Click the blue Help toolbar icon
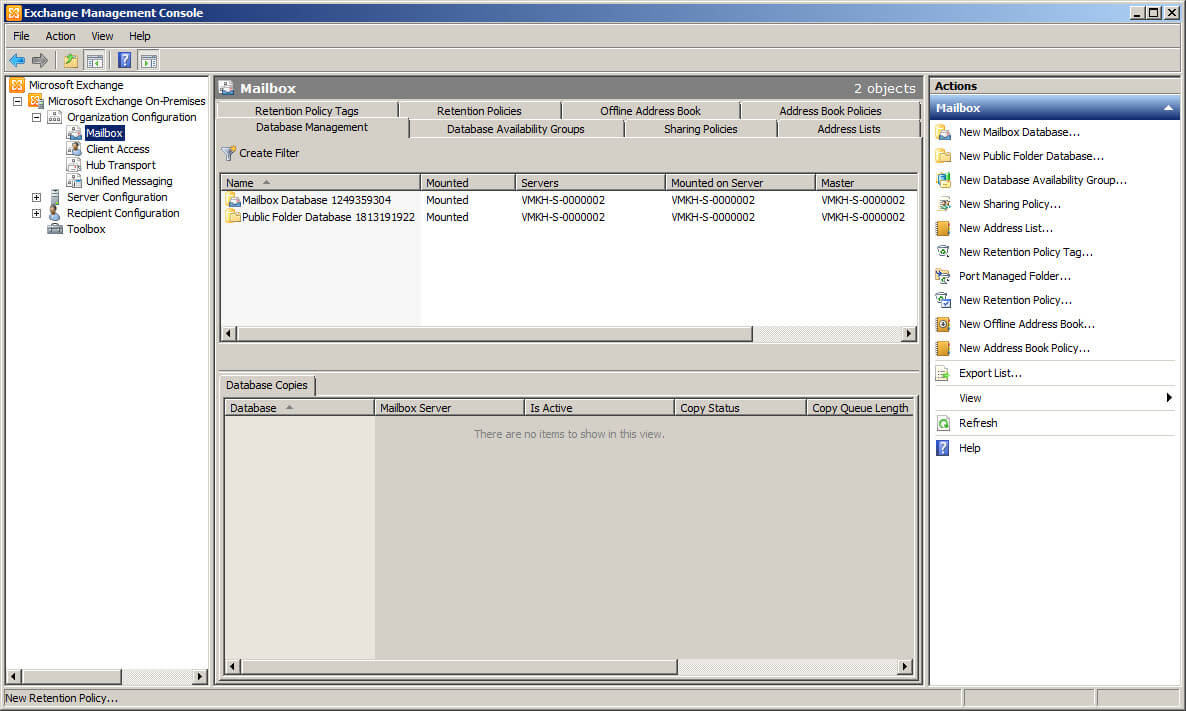The height and width of the screenshot is (711, 1186). click(125, 61)
